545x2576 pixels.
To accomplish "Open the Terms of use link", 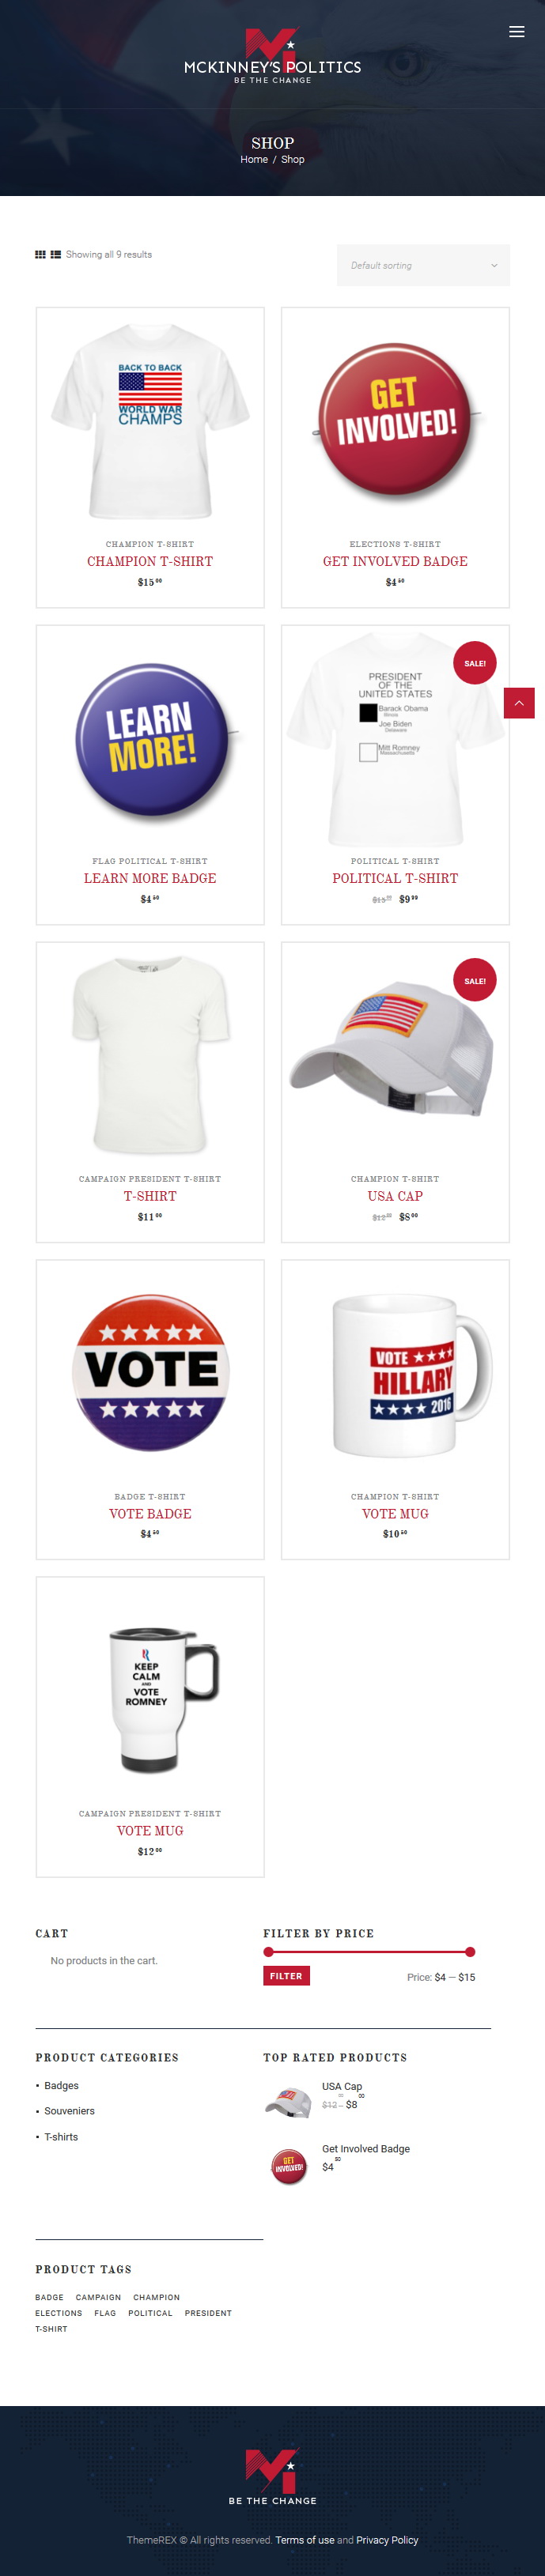I will point(305,2539).
